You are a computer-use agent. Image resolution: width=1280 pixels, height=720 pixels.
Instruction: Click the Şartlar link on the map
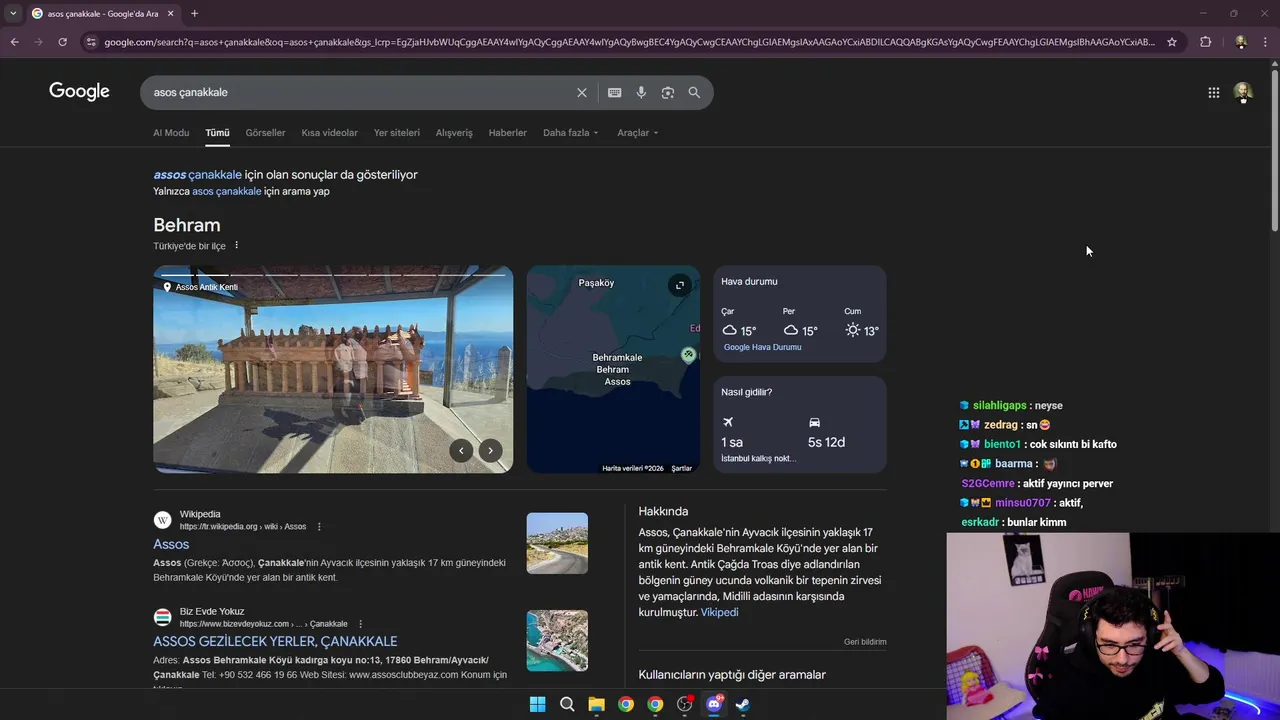click(x=681, y=468)
